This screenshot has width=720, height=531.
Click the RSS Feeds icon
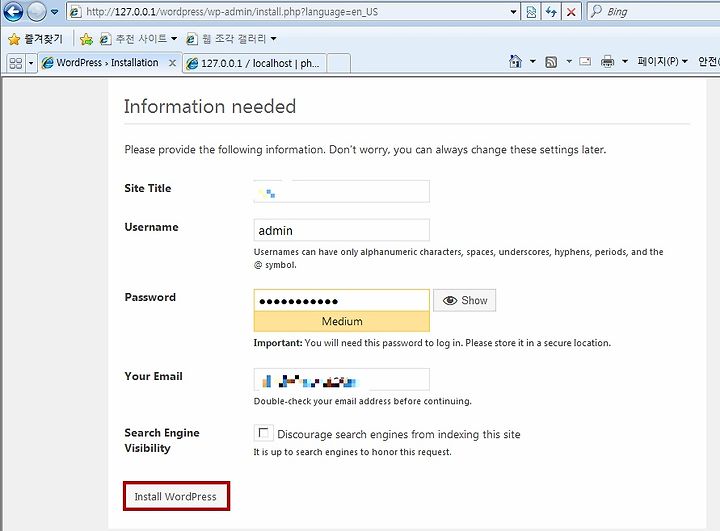click(551, 62)
